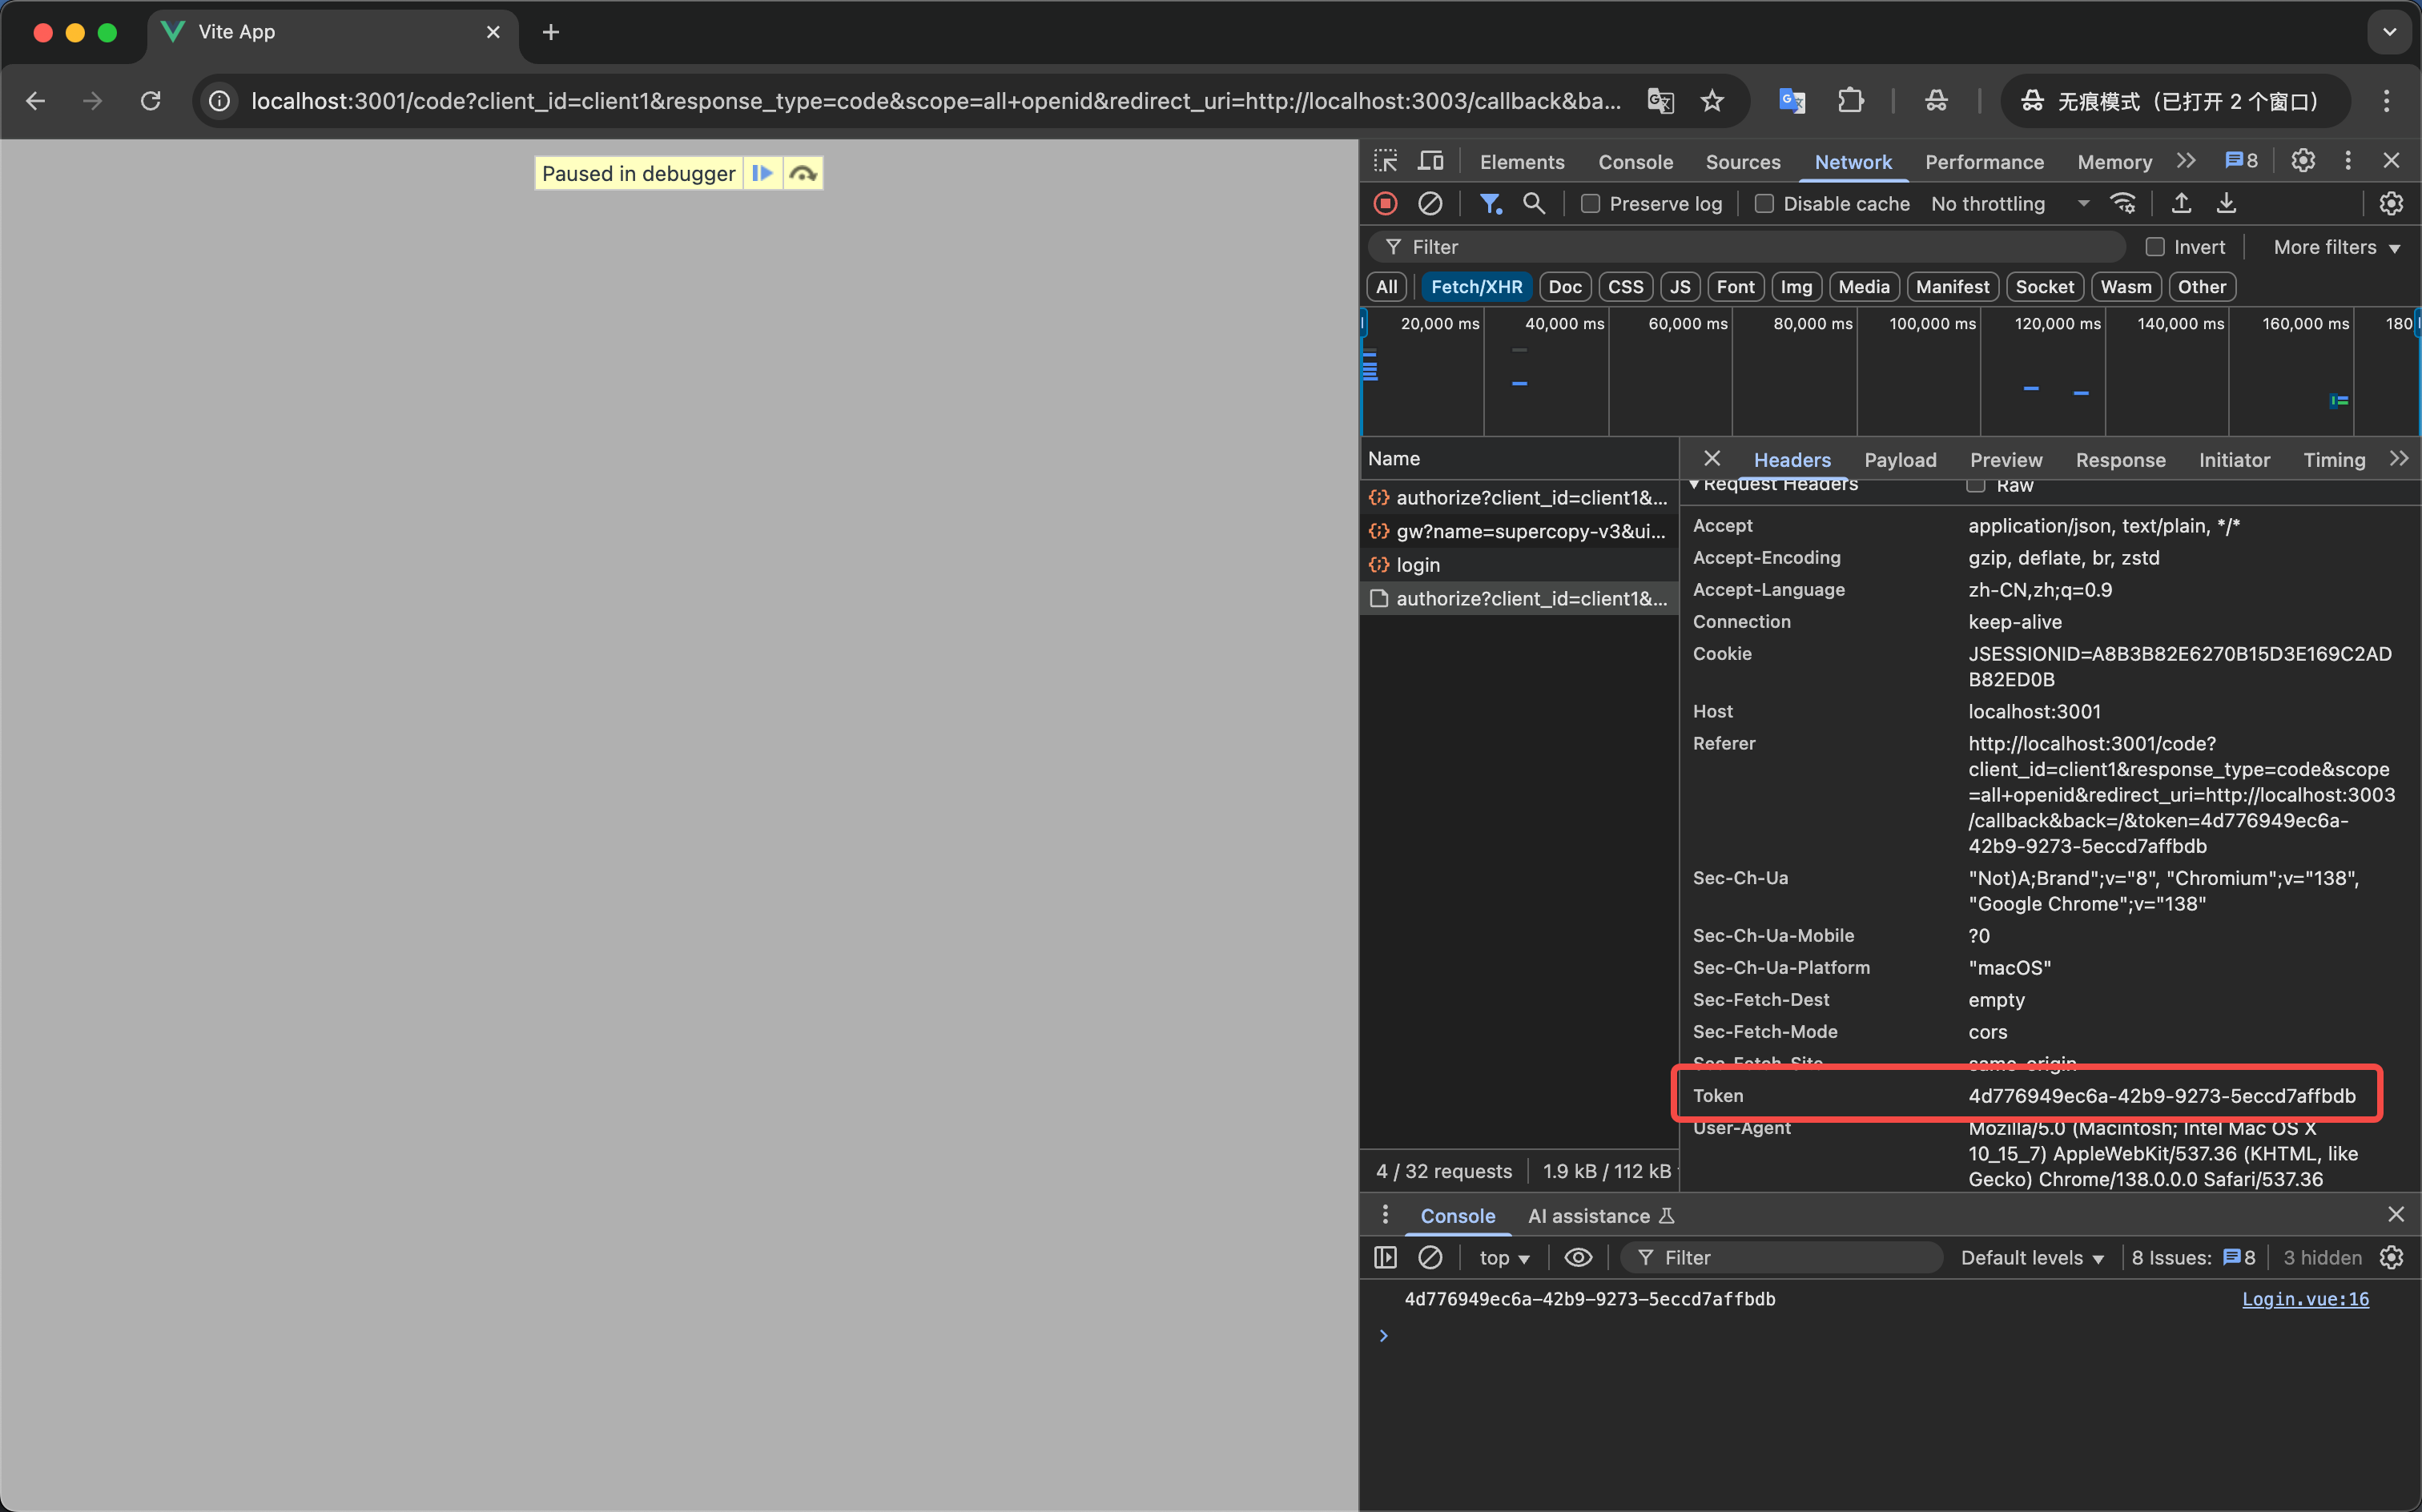This screenshot has height=1512, width=2422.
Task: Select the All request type filter
Action: pyautogui.click(x=1386, y=287)
